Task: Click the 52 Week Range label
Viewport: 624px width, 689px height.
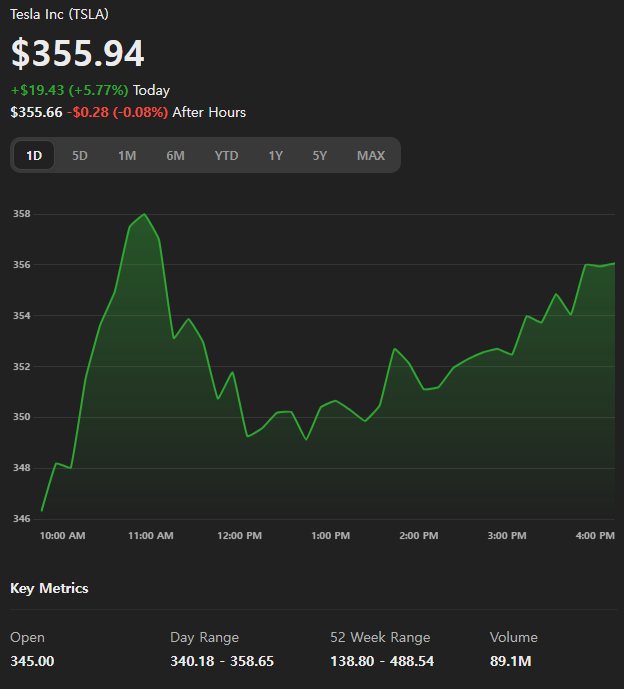Action: 380,638
